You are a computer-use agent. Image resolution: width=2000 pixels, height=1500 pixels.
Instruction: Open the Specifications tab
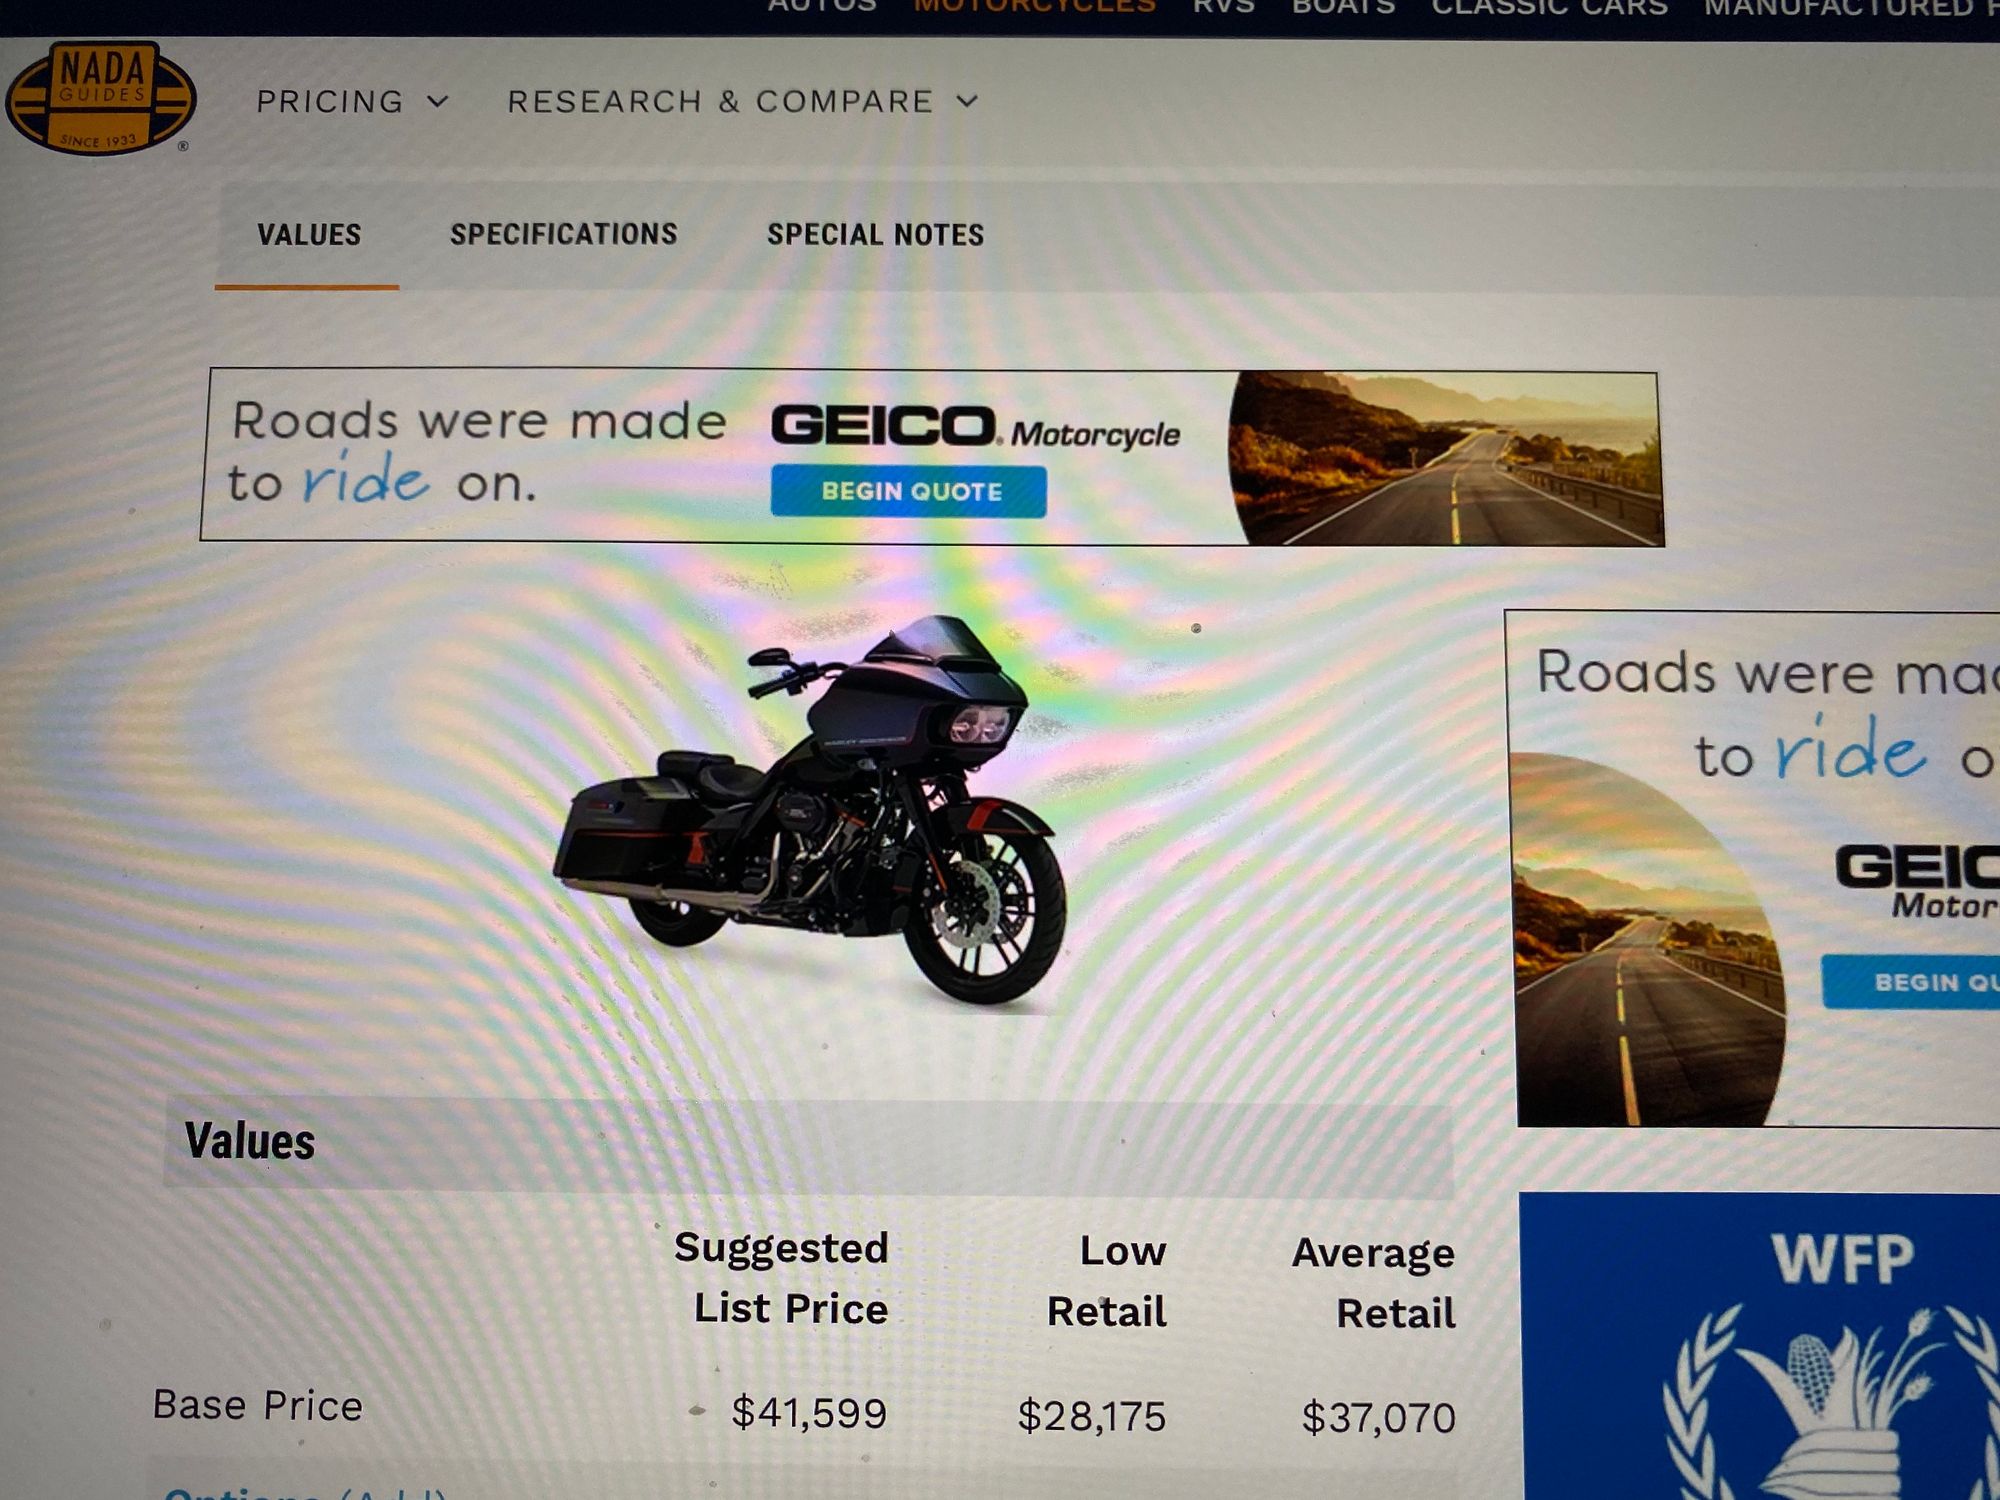[563, 234]
